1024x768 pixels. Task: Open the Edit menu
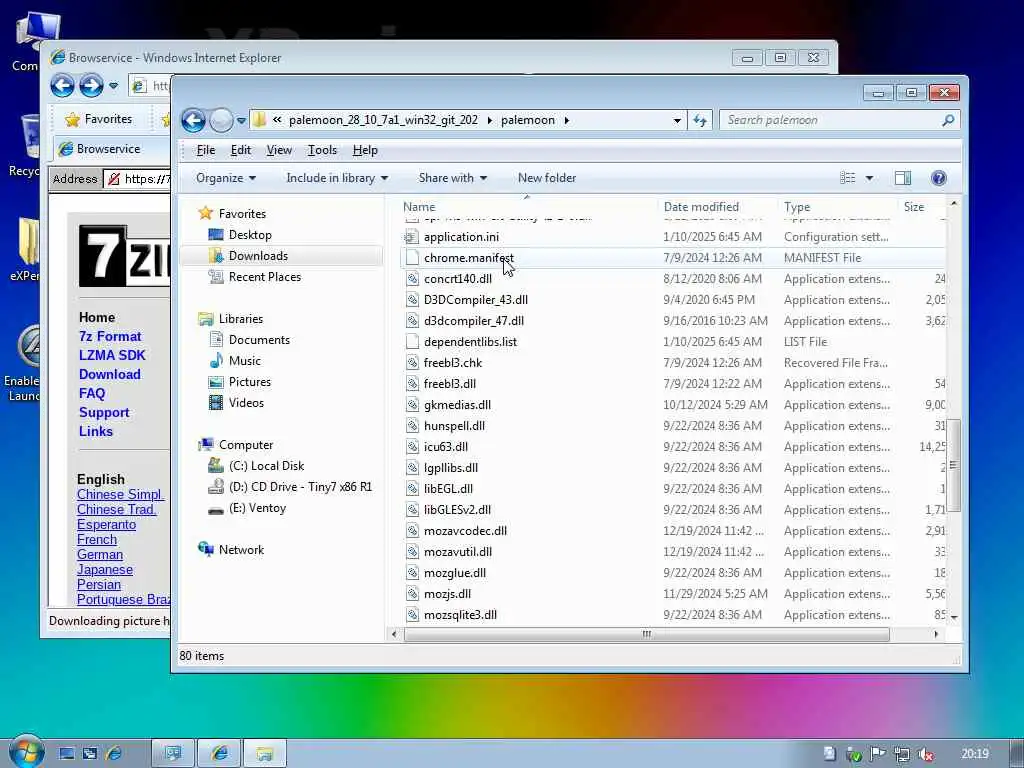coord(240,150)
